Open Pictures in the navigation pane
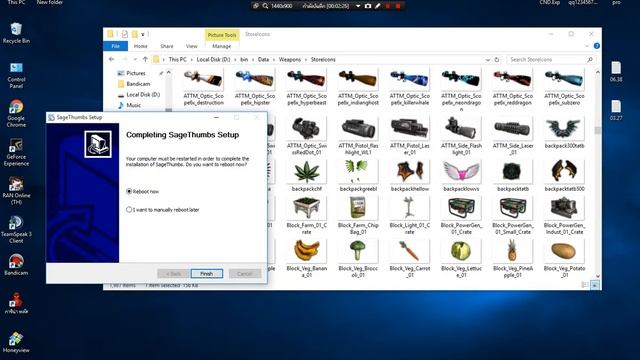The height and width of the screenshot is (360, 640). coord(136,73)
